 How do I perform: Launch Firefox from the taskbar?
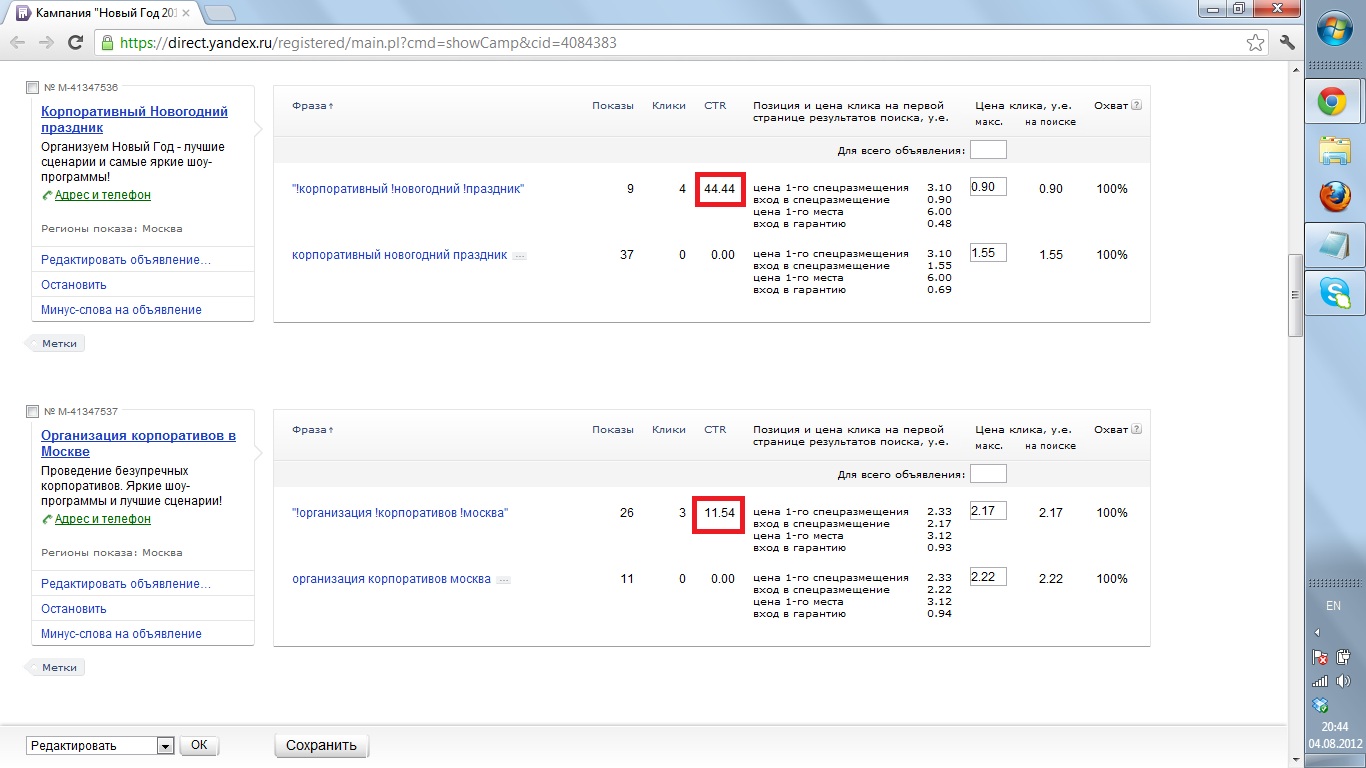tap(1335, 197)
